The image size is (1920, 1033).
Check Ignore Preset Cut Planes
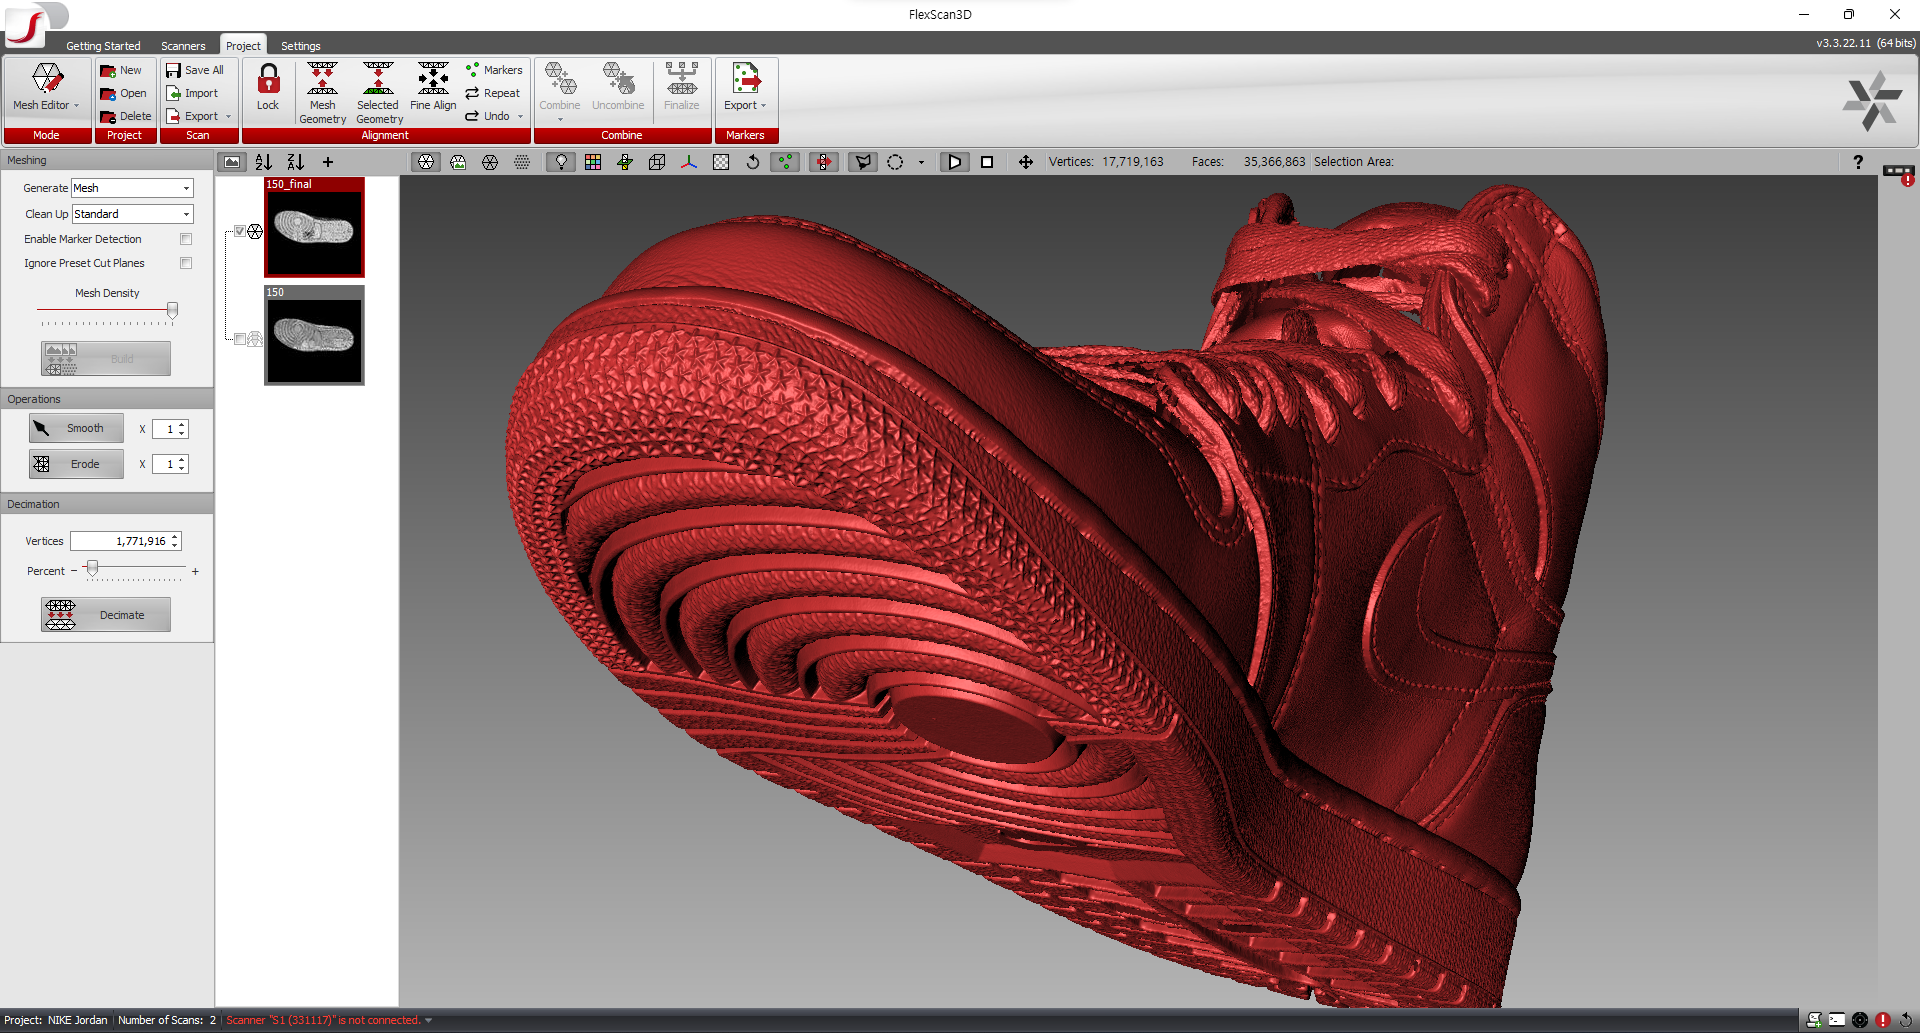click(186, 263)
